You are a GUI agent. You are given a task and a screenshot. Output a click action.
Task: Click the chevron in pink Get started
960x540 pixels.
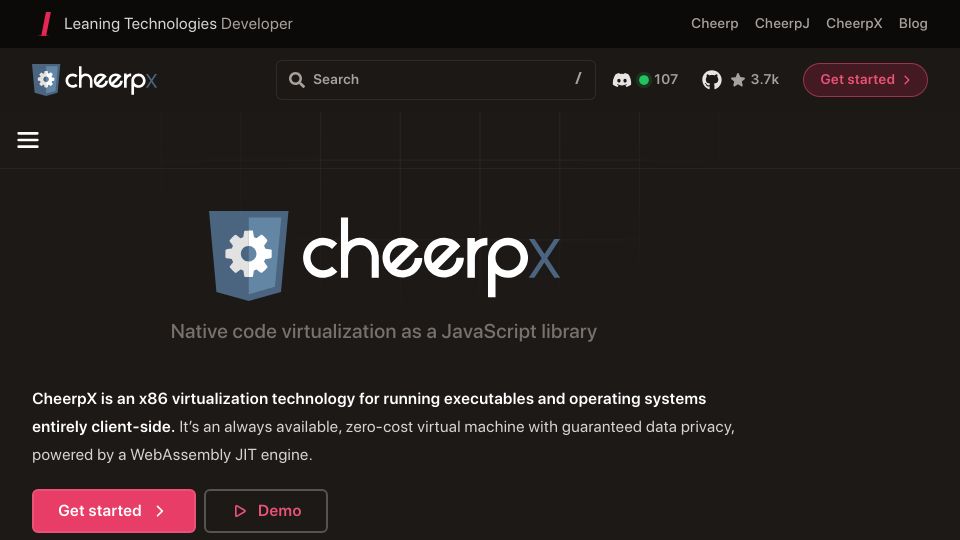click(x=160, y=511)
